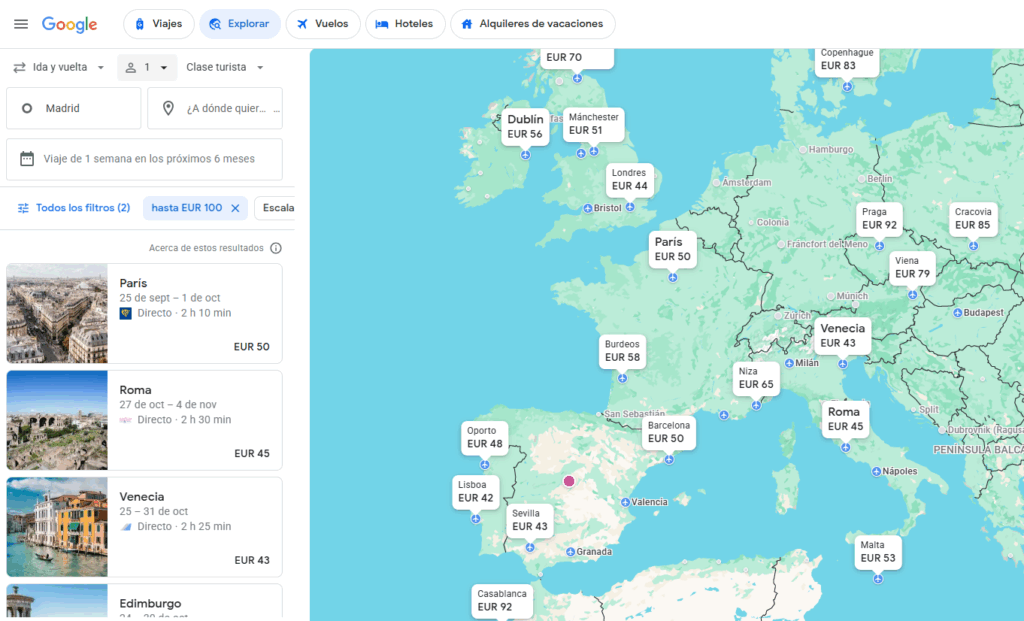Click the EUR 70 map label
1024x621 pixels.
[577, 57]
